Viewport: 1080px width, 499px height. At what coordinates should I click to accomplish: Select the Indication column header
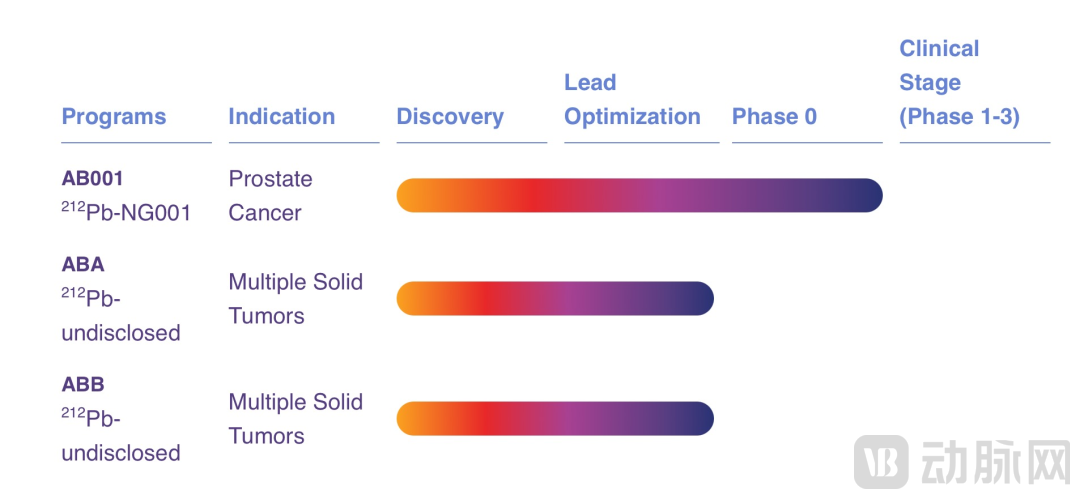click(x=282, y=117)
